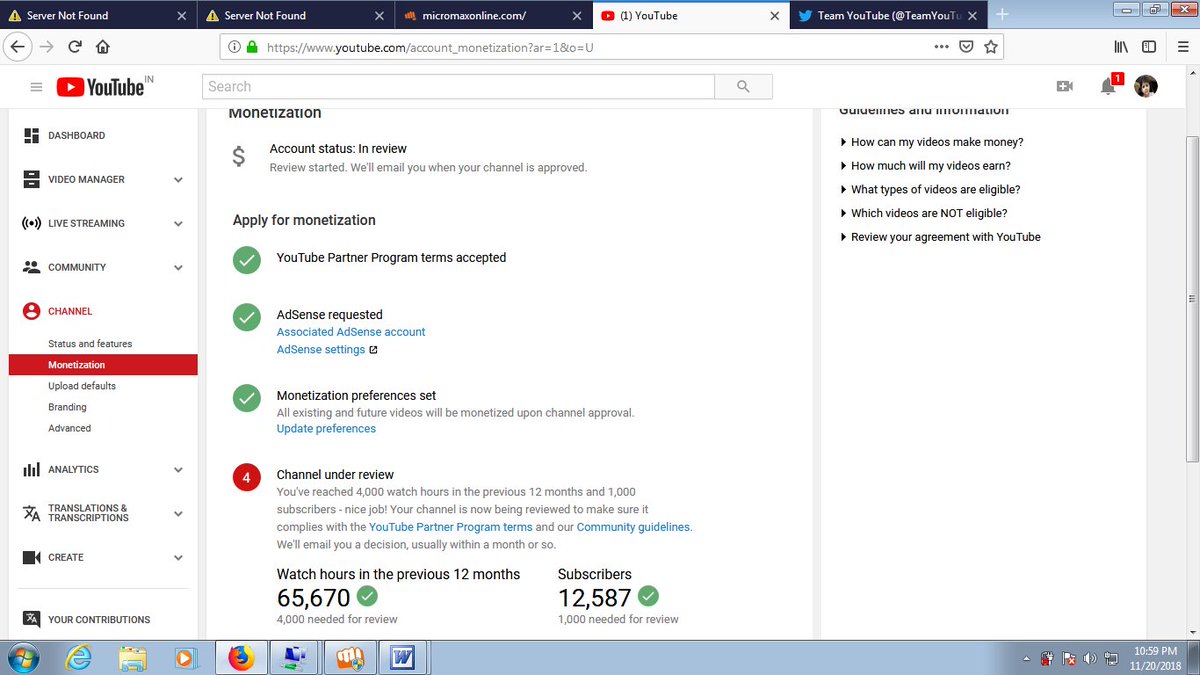The image size is (1200, 675).
Task: Click the search magnifier button
Action: tap(743, 87)
